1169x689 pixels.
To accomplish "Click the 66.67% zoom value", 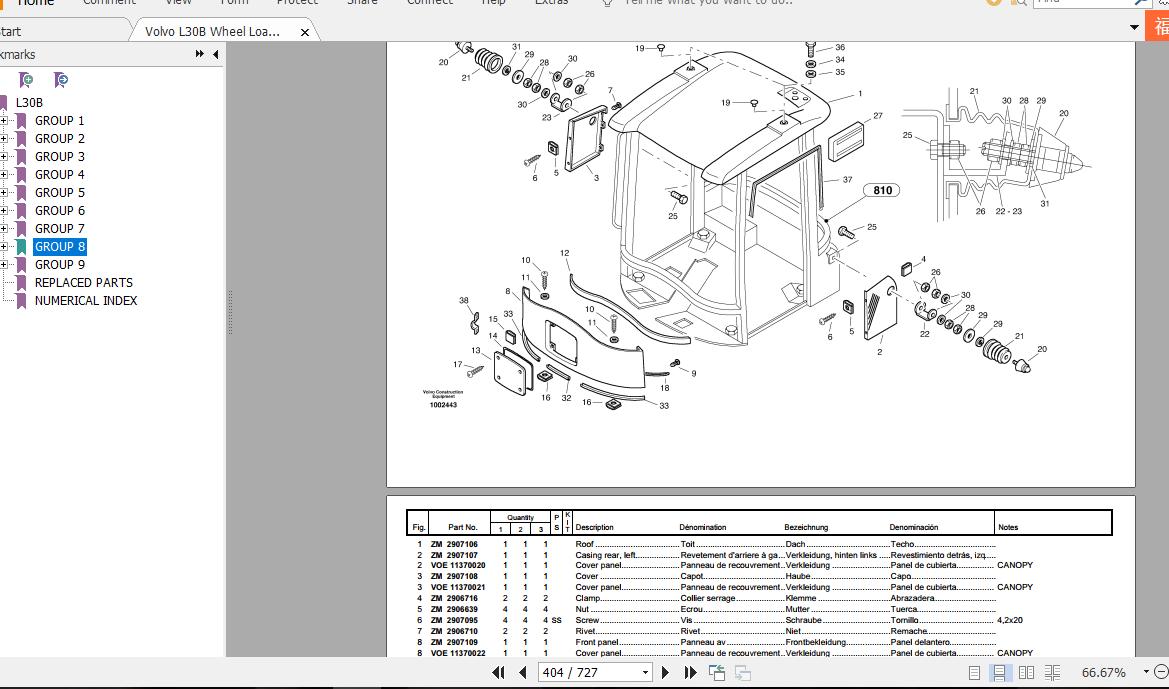I will (1103, 673).
